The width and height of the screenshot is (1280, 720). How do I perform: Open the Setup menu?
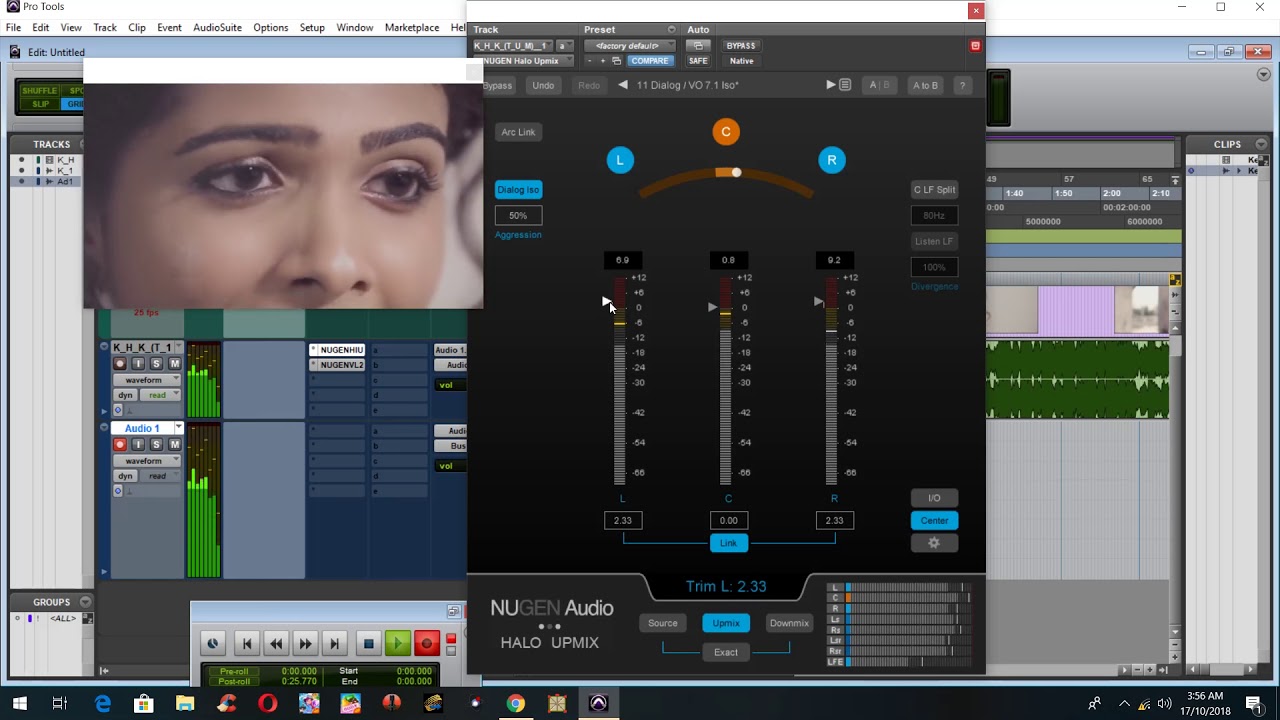[312, 27]
